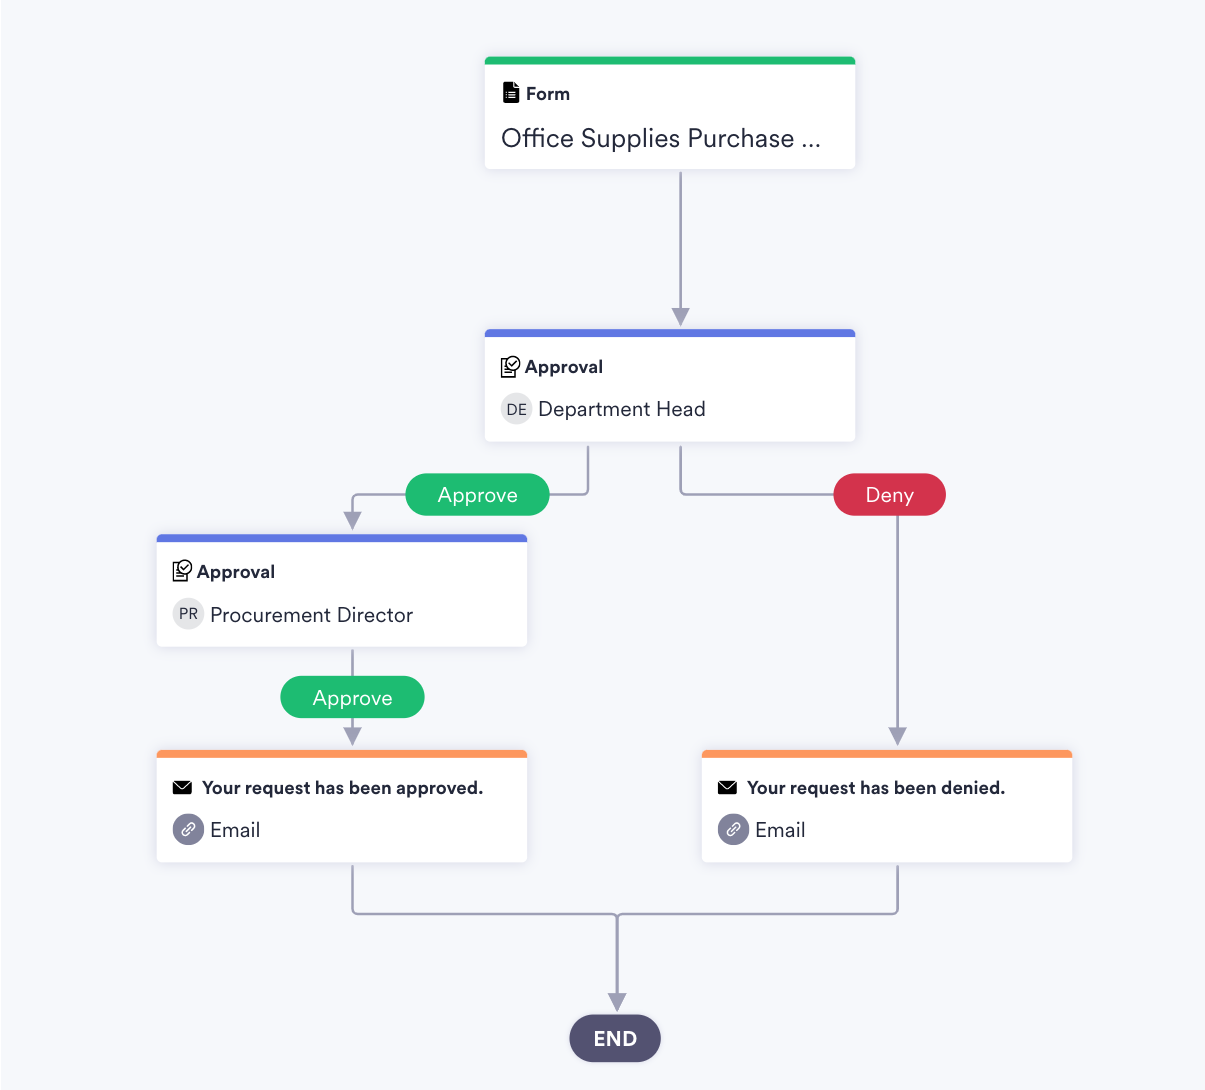This screenshot has width=1205, height=1090.
Task: Select the PR avatar badge for Procurement Director
Action: click(188, 614)
